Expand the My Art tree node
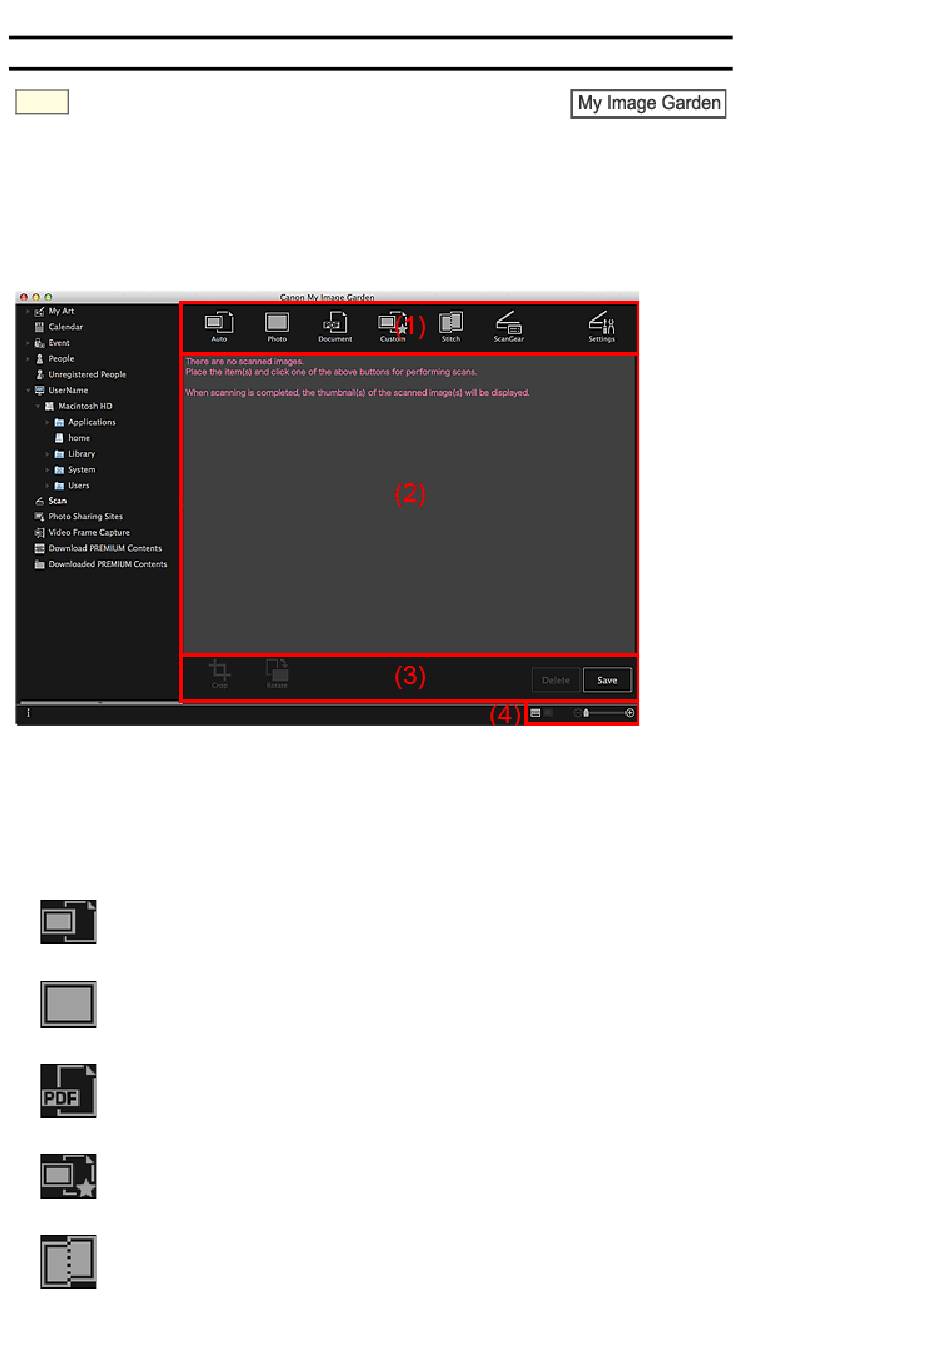The image size is (950, 1360). point(28,312)
